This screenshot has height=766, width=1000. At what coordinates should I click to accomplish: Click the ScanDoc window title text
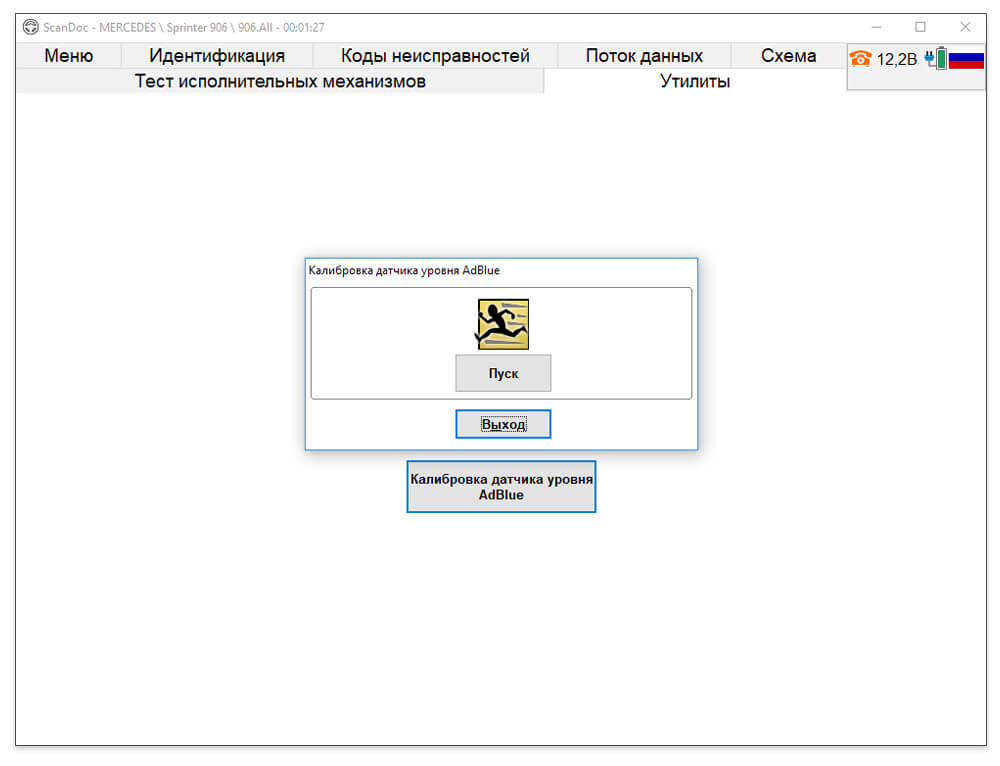[184, 27]
